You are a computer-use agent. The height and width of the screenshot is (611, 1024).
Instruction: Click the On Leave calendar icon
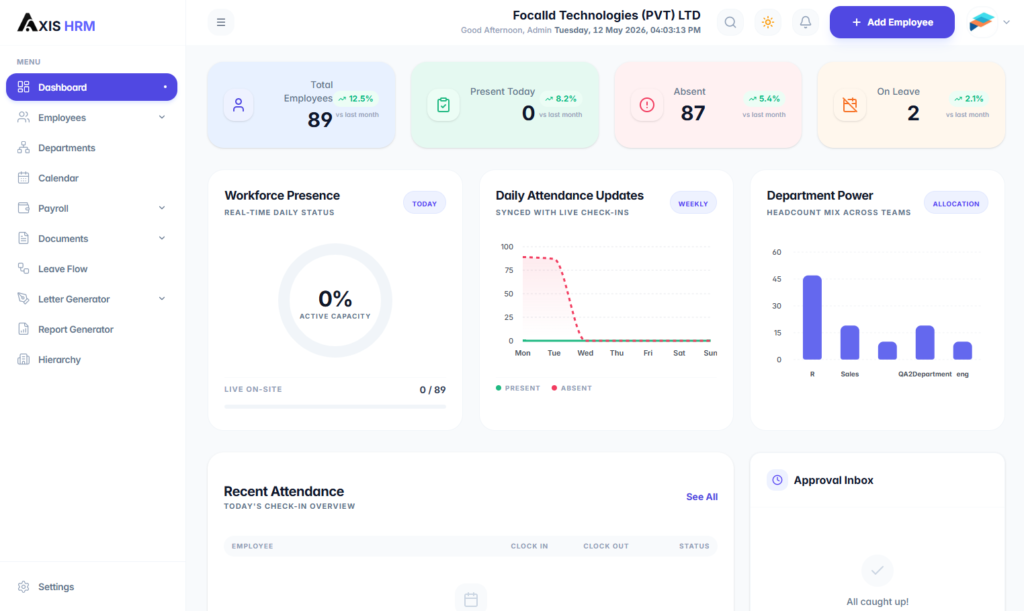tap(850, 104)
